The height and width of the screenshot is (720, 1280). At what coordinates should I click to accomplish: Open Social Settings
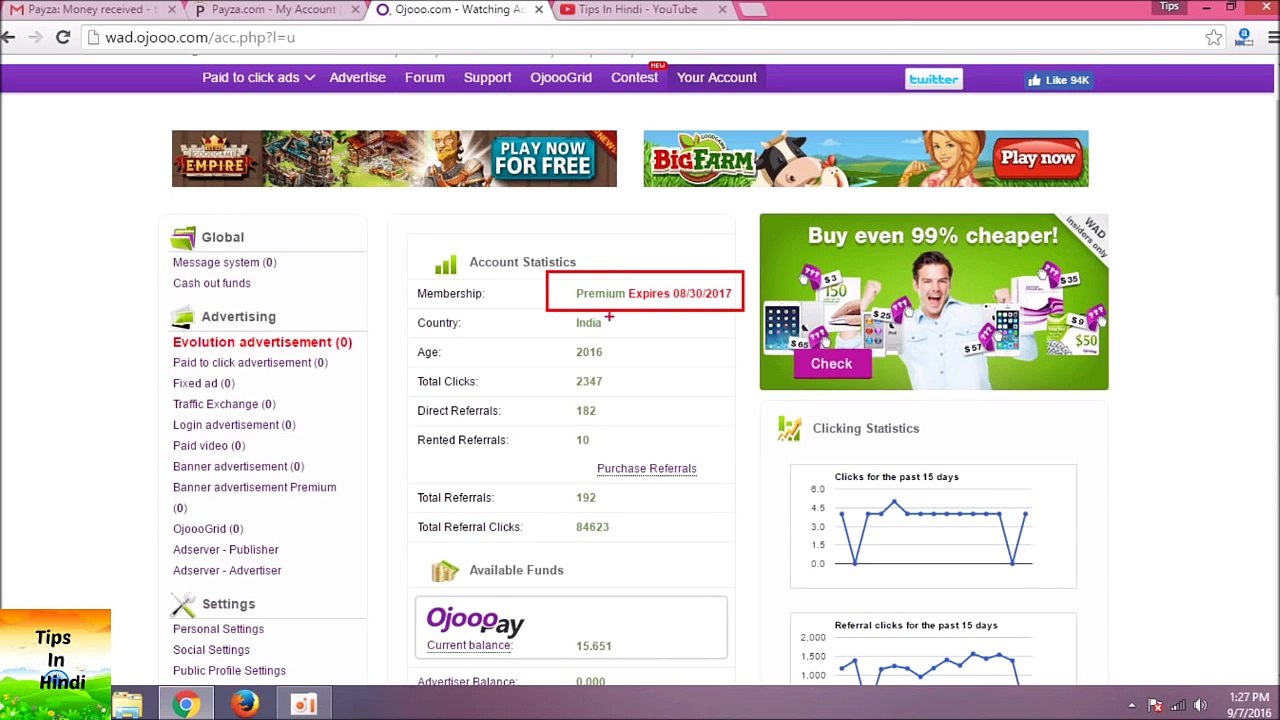pos(211,650)
